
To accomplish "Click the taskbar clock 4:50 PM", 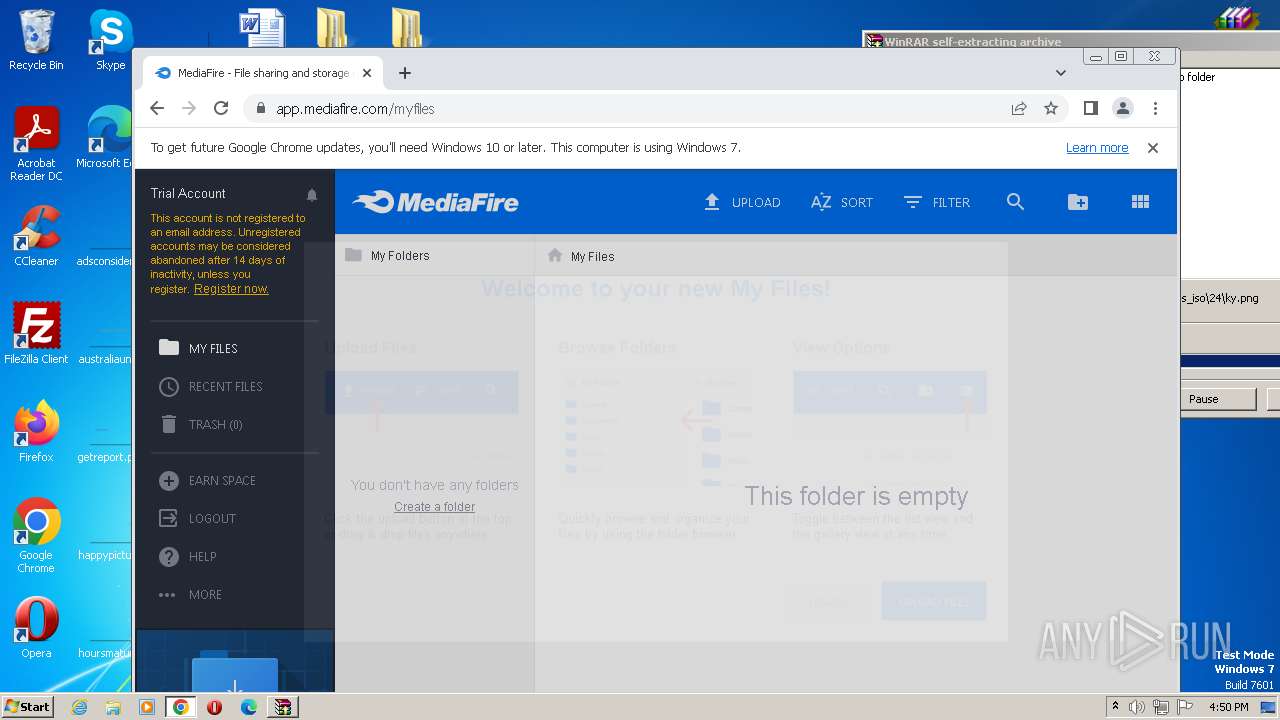I will (1228, 707).
